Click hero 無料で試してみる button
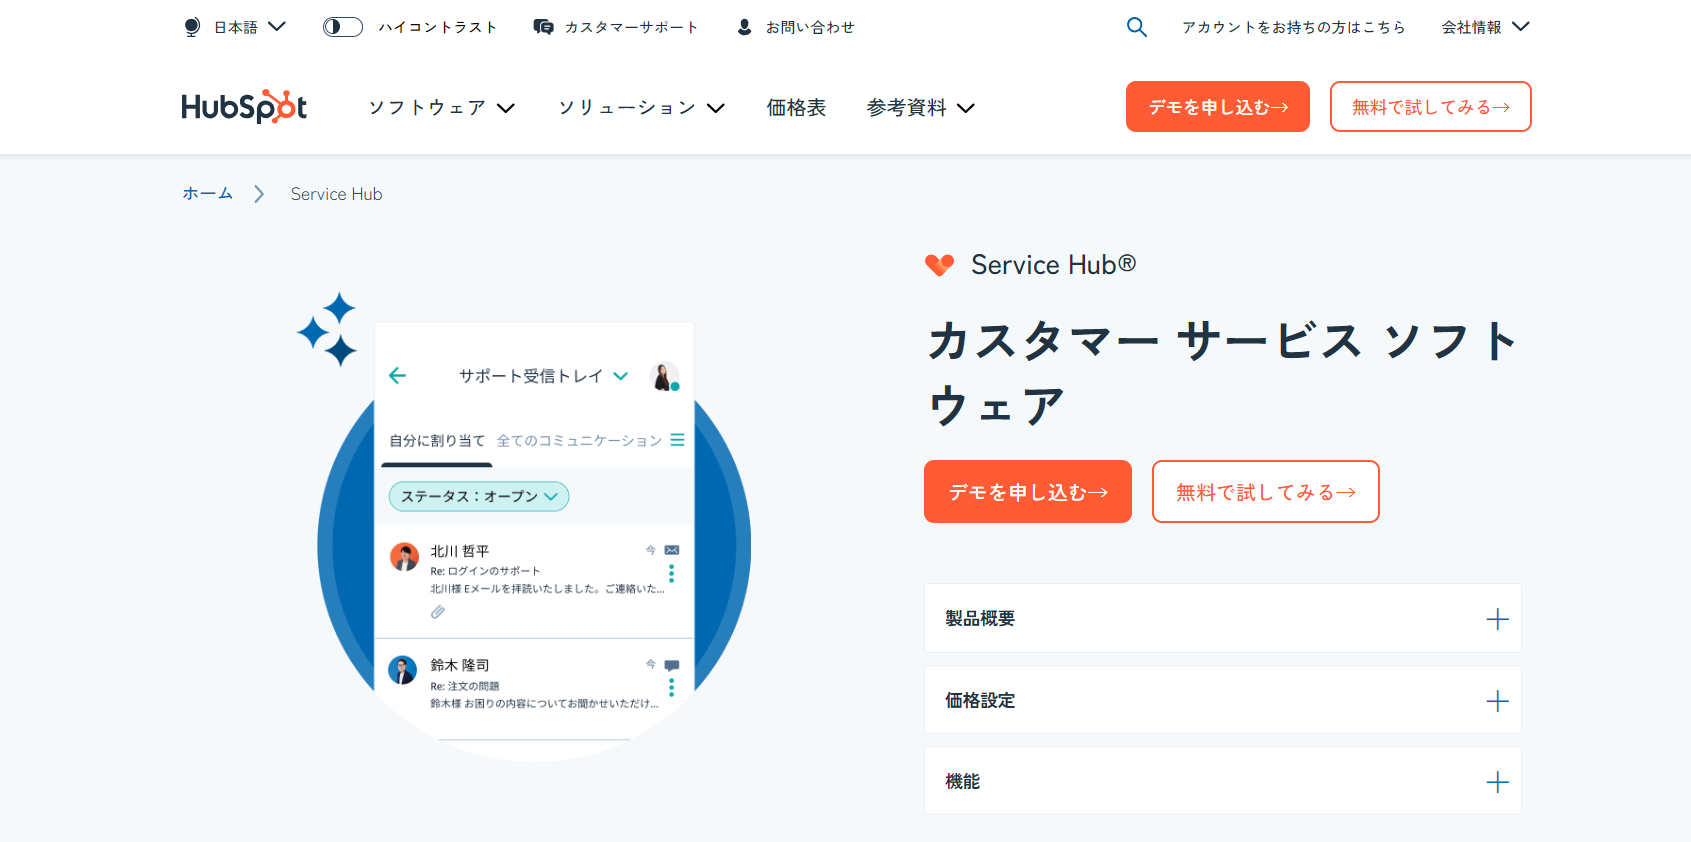The image size is (1691, 842). [1266, 491]
